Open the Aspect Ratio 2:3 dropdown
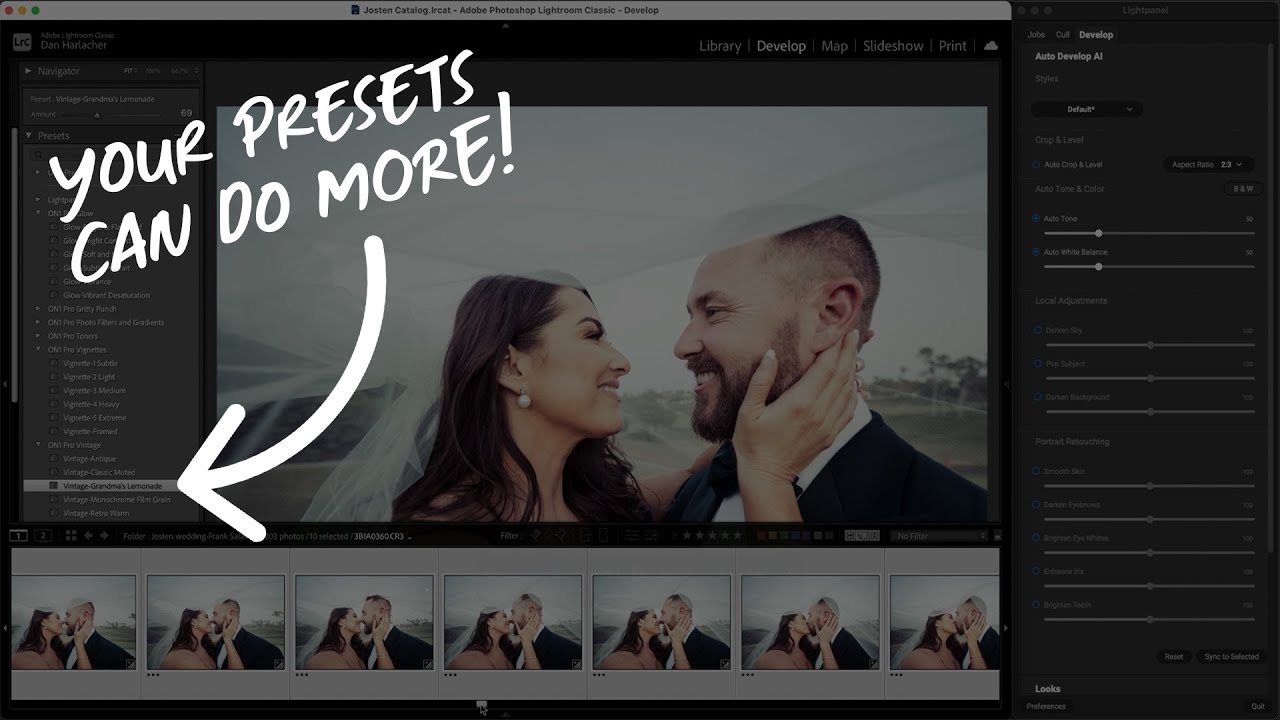 [1209, 165]
